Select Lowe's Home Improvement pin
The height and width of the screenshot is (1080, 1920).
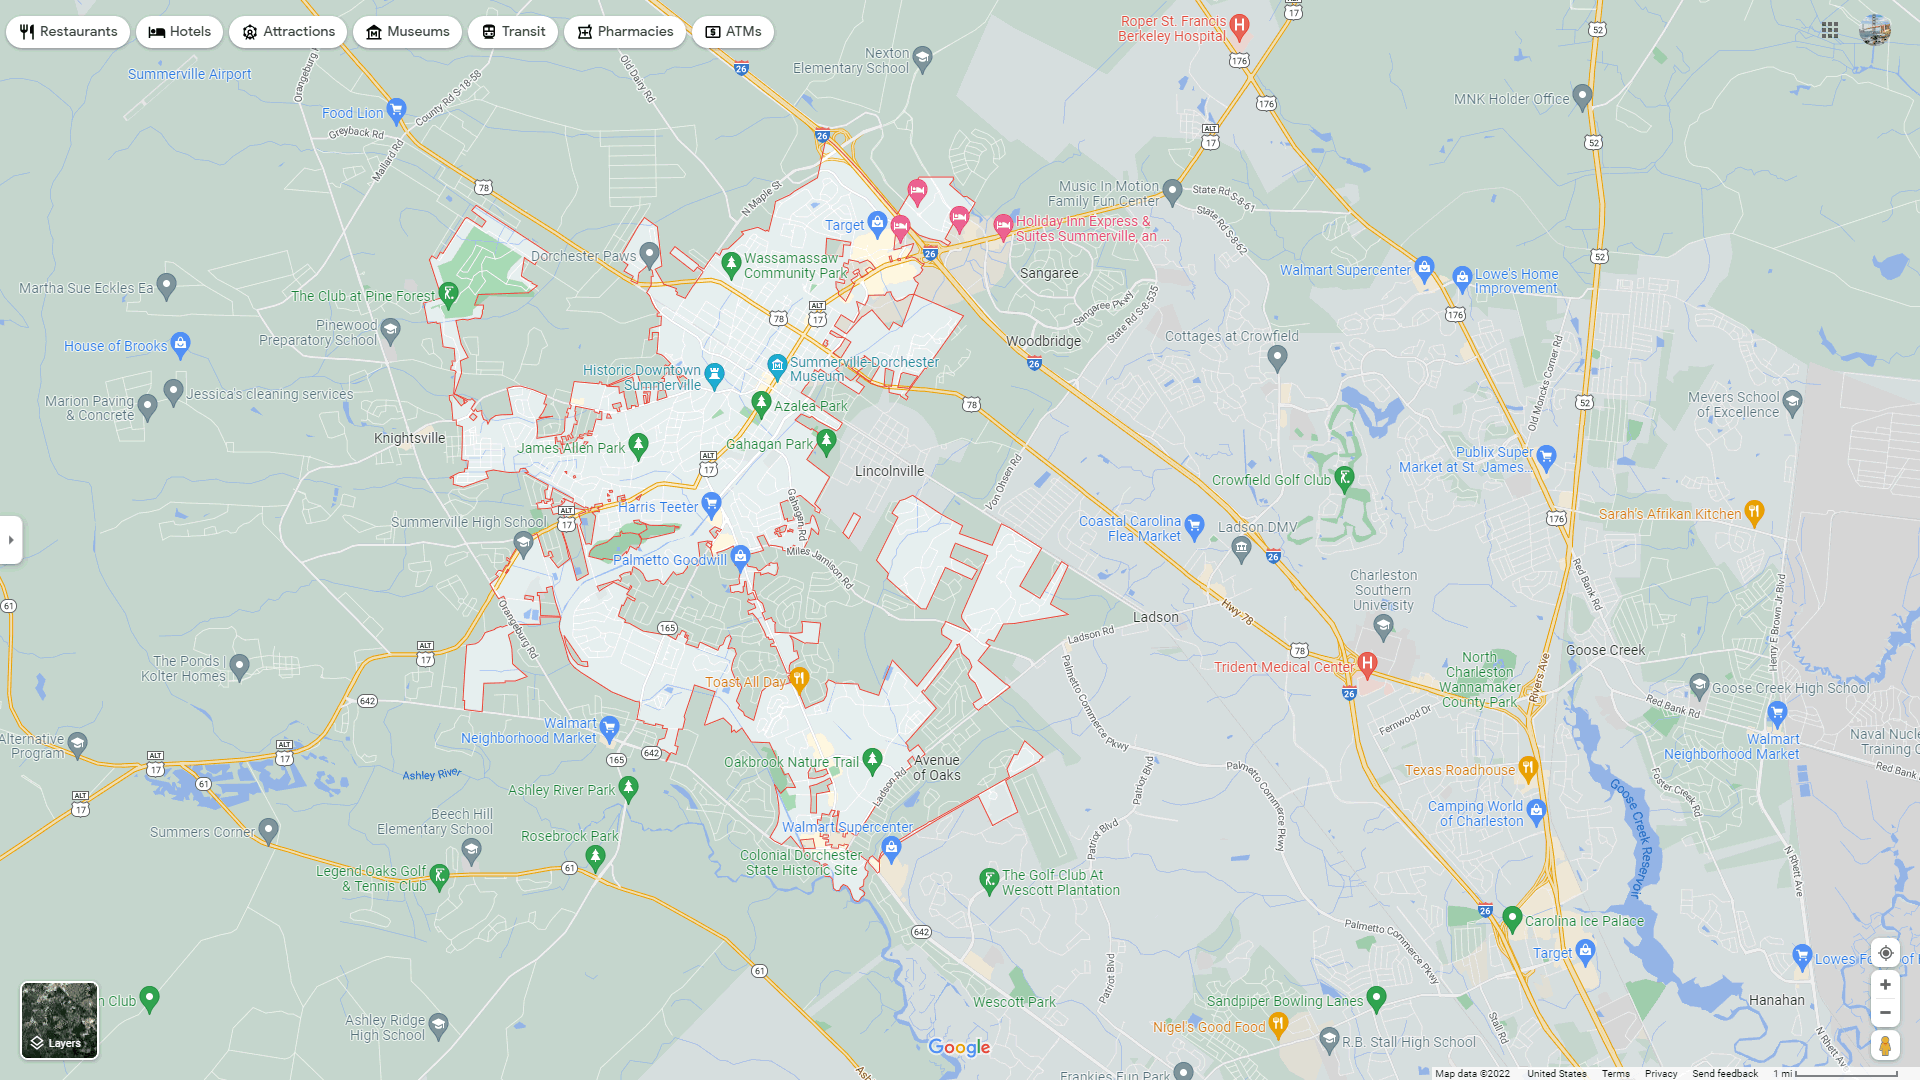pyautogui.click(x=1462, y=278)
